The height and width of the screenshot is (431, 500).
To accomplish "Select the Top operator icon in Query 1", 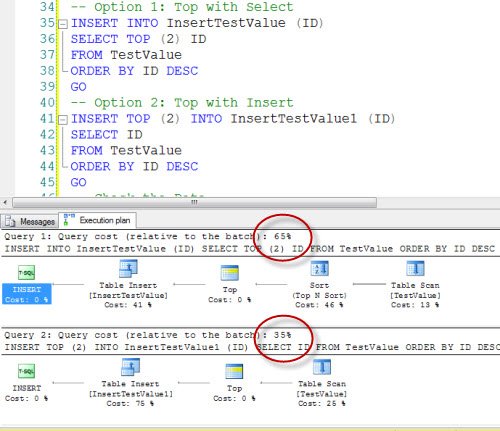I will [230, 273].
